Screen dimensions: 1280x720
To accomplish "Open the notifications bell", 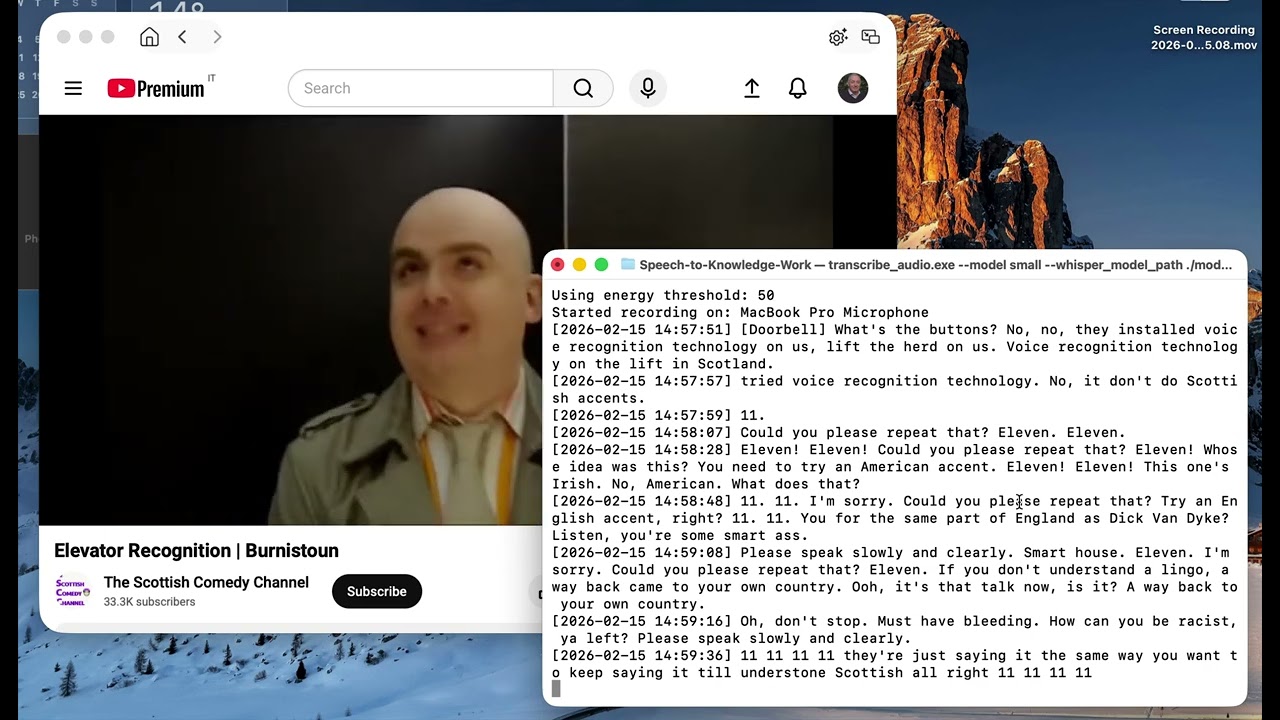I will pos(797,88).
